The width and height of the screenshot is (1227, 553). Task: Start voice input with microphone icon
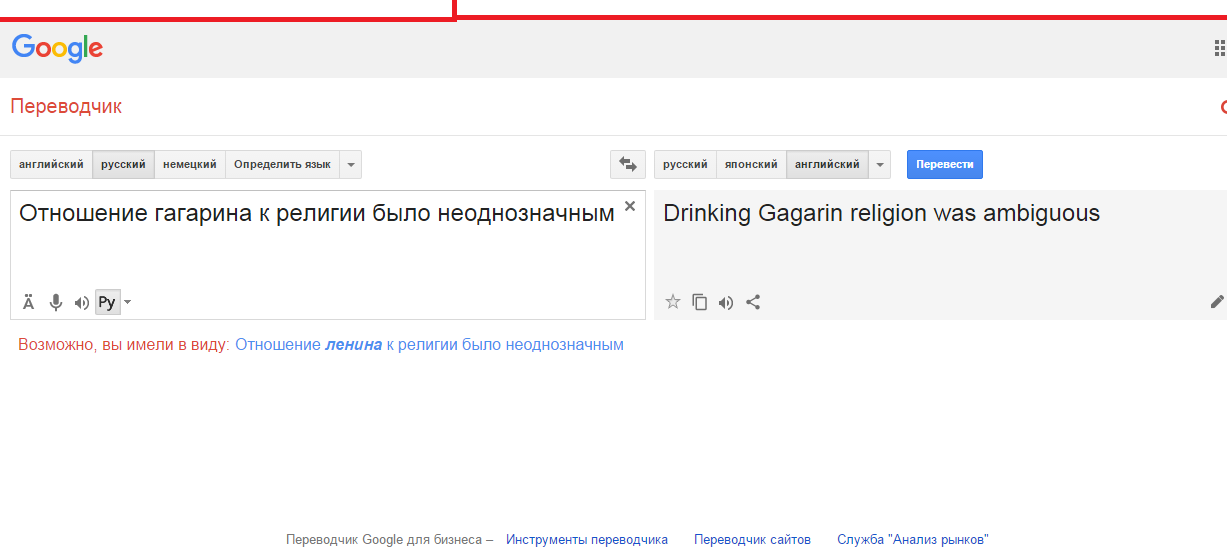click(x=56, y=302)
